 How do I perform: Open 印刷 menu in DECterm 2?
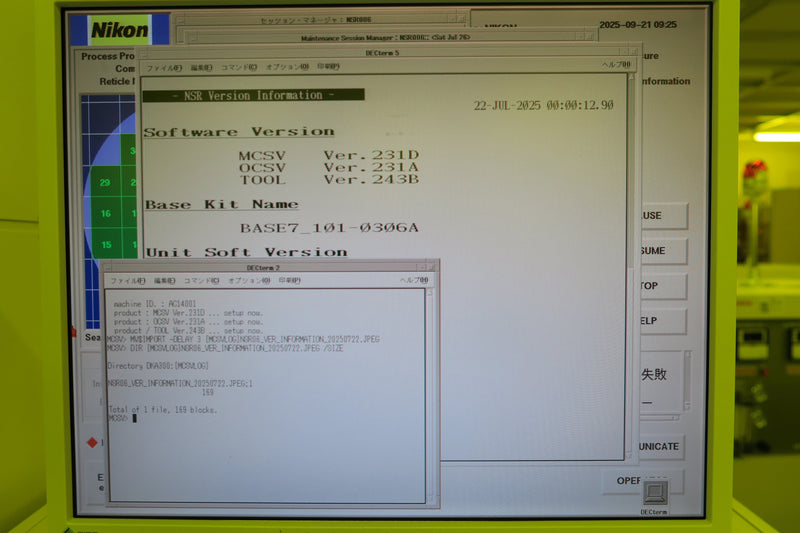click(290, 281)
